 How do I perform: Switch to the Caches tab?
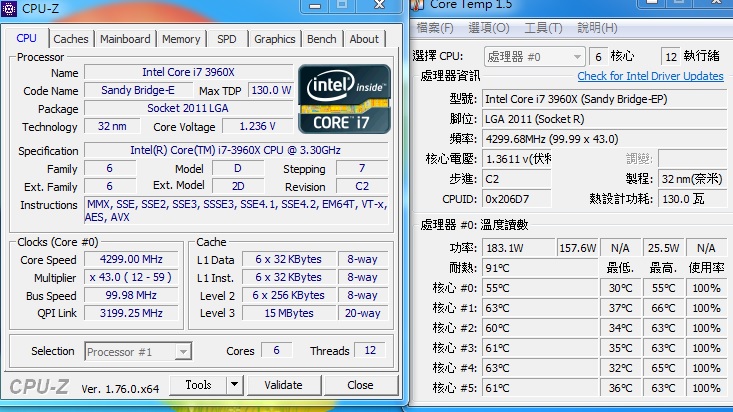click(x=71, y=39)
